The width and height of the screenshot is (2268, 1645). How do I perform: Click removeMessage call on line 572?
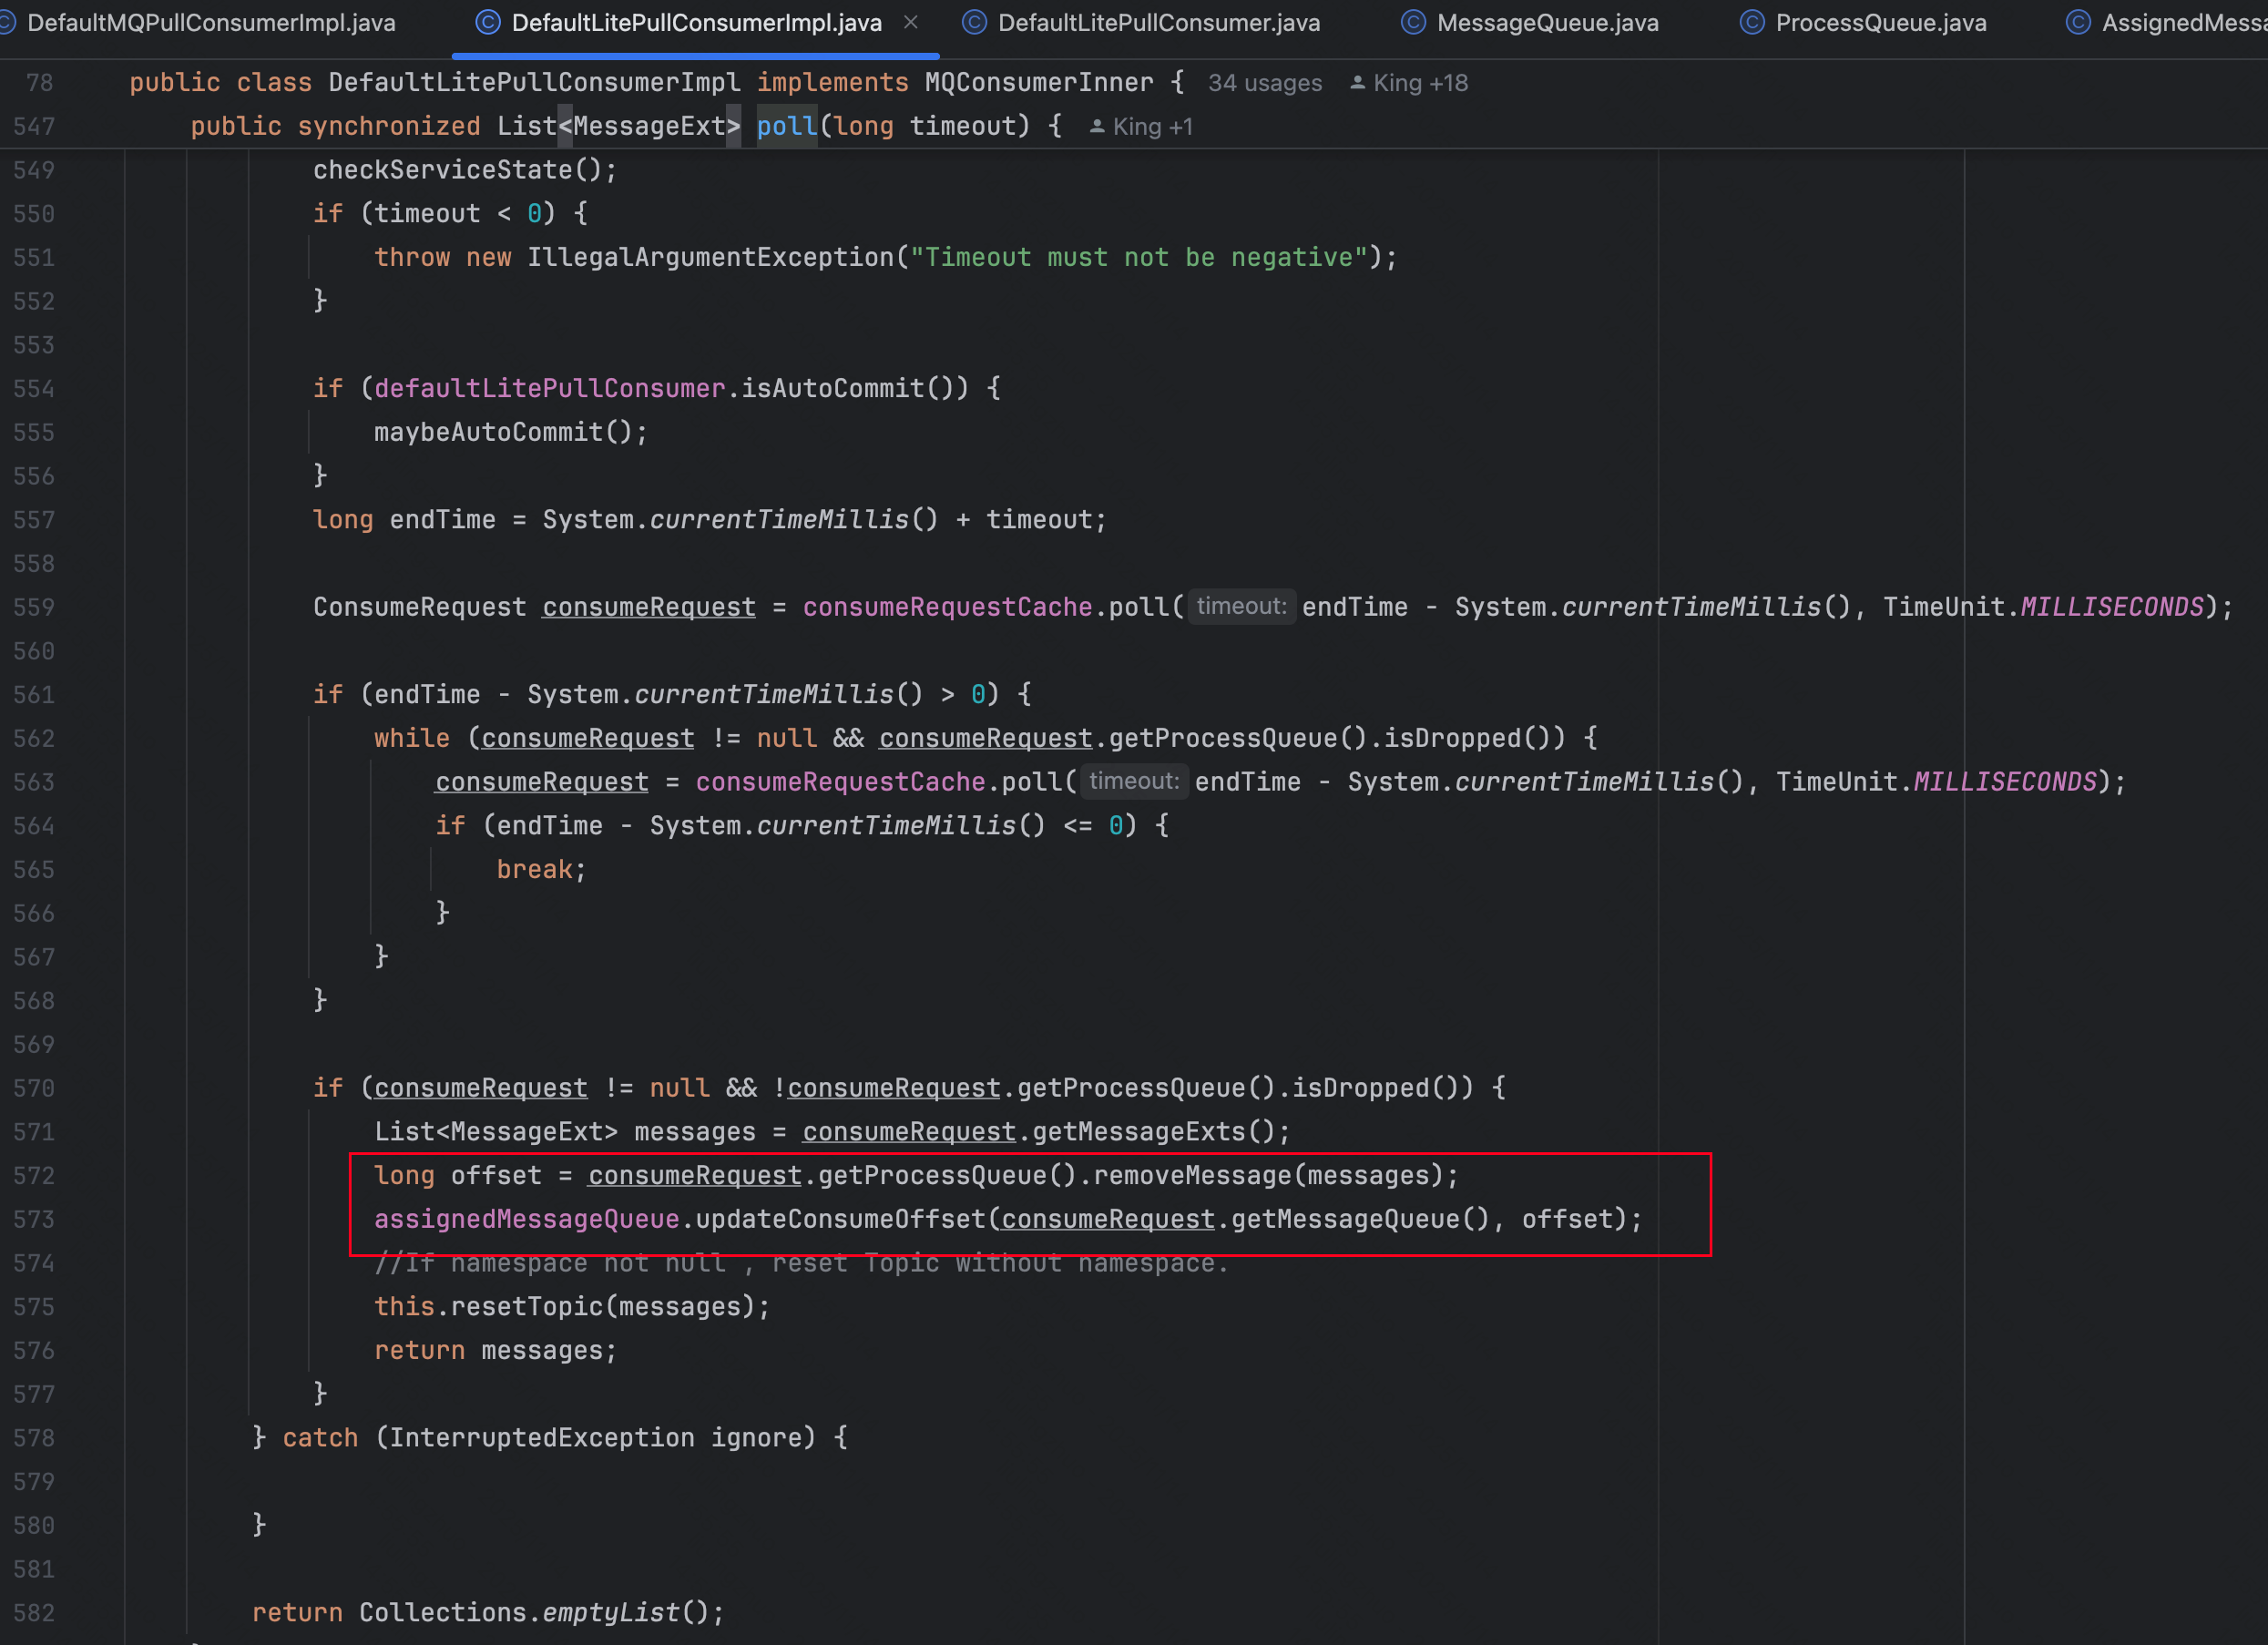[x=1191, y=1175]
